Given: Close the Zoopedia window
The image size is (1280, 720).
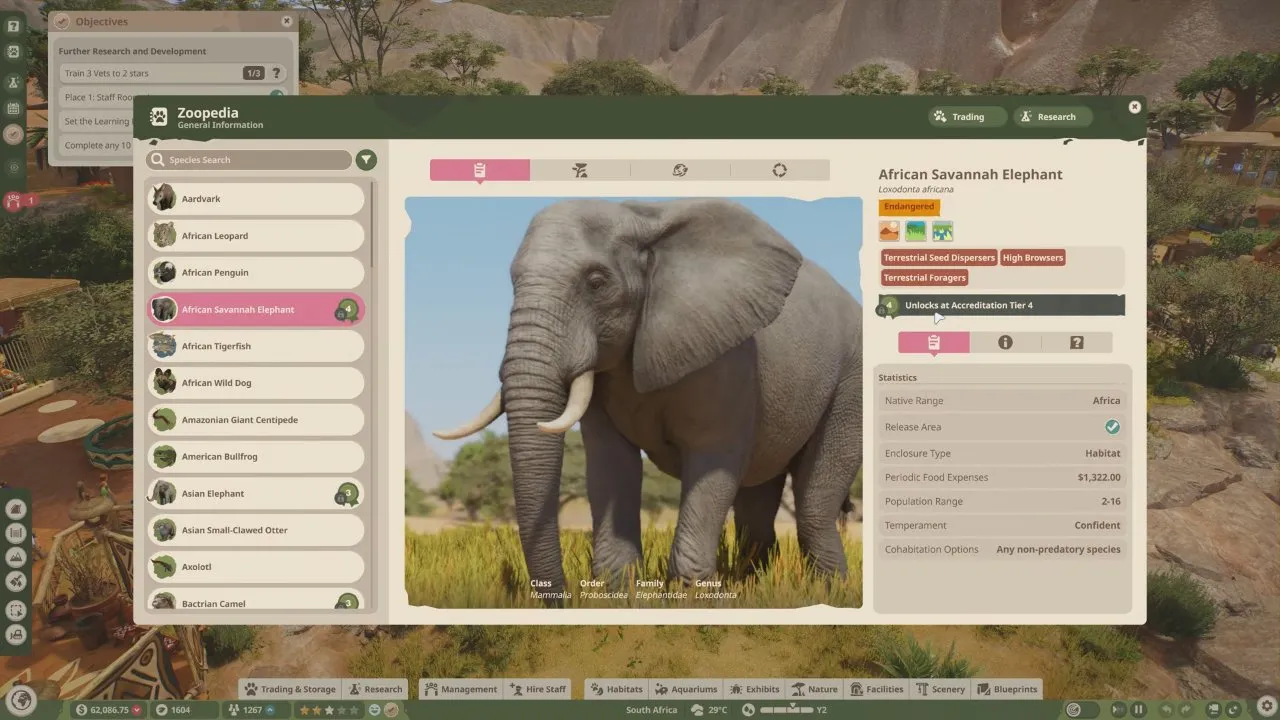Looking at the screenshot, I should (x=1134, y=106).
